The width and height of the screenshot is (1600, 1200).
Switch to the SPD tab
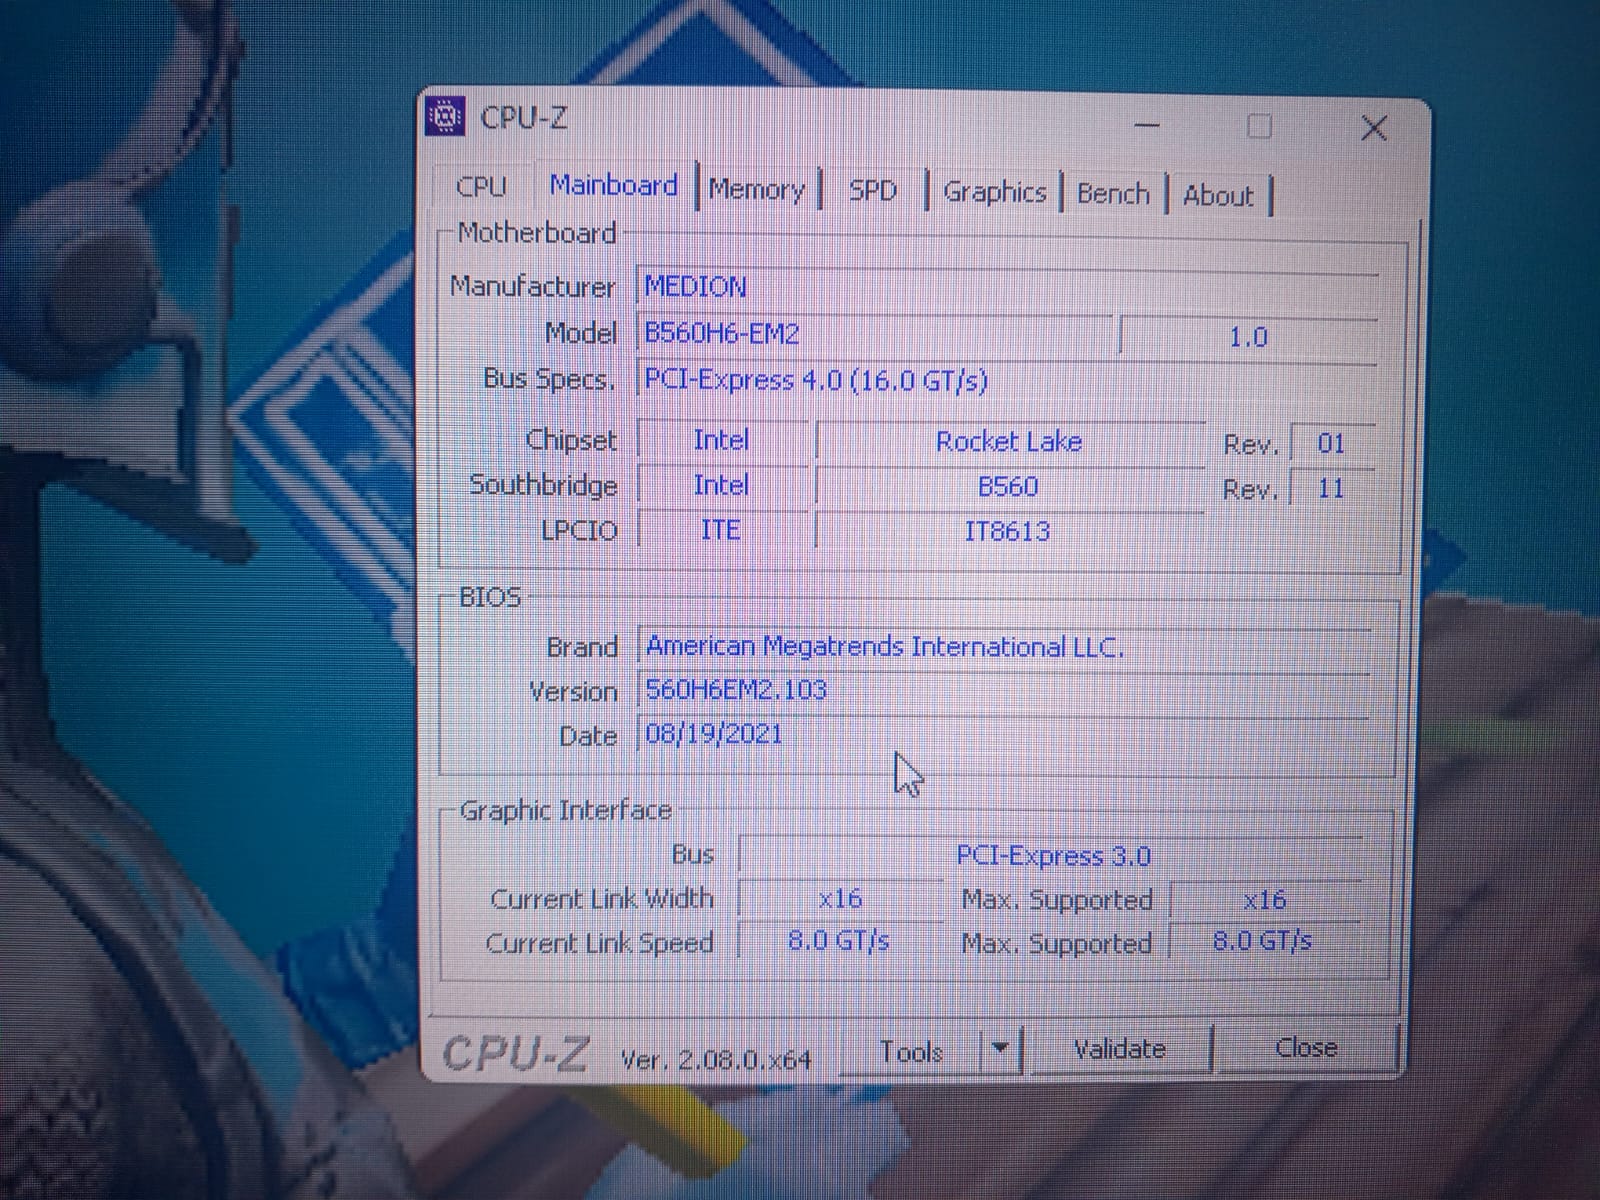point(872,191)
